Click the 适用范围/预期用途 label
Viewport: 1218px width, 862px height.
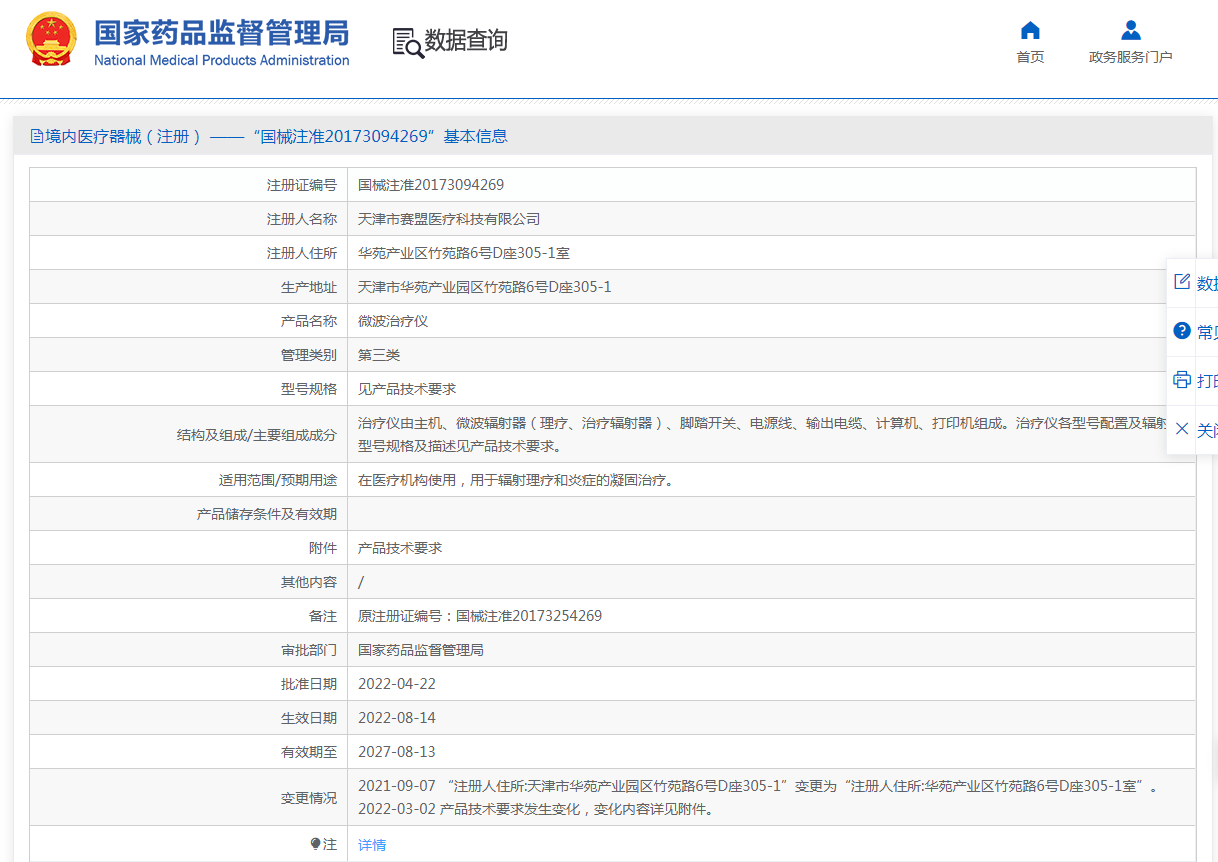point(278,480)
